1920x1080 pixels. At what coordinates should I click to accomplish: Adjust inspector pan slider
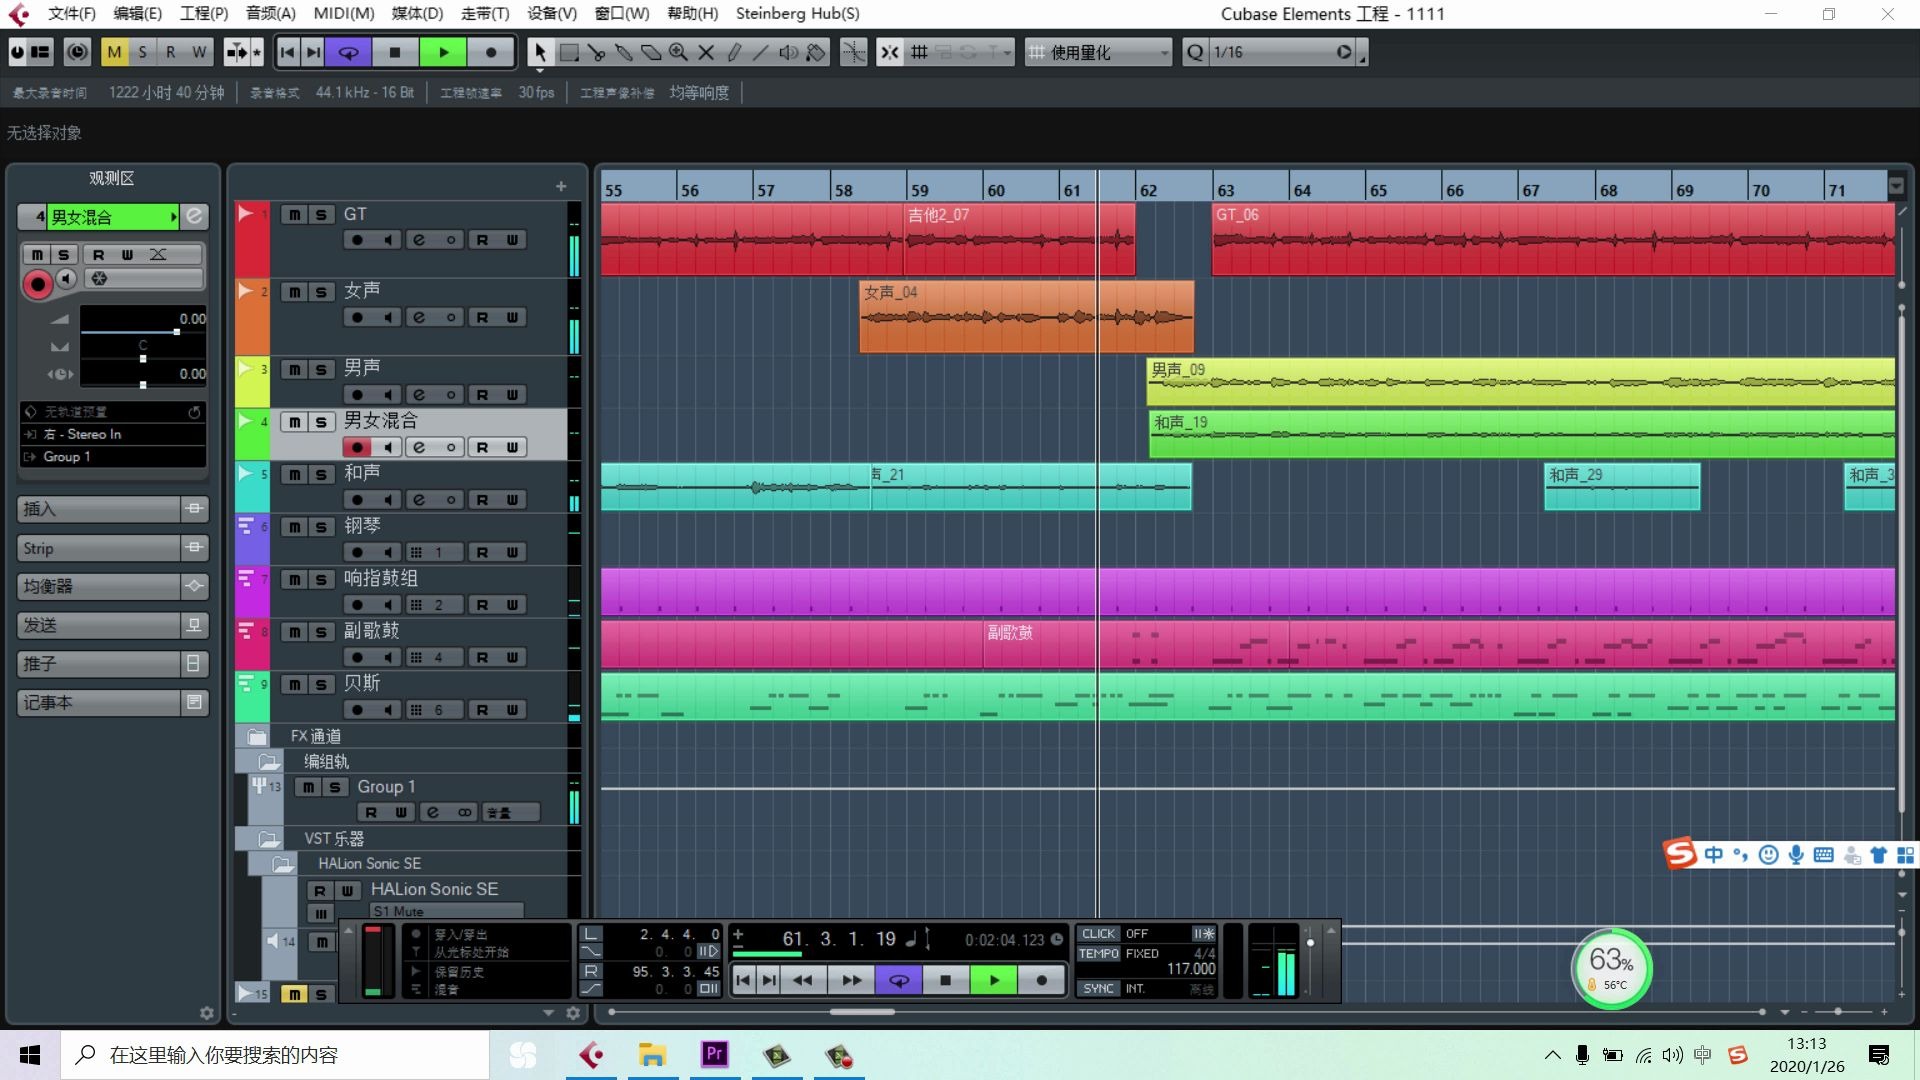(x=143, y=358)
